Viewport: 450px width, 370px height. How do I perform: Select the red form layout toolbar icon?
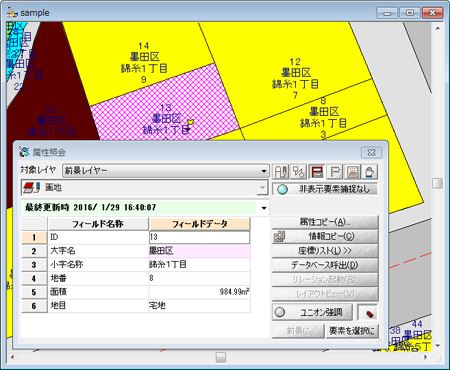point(317,172)
